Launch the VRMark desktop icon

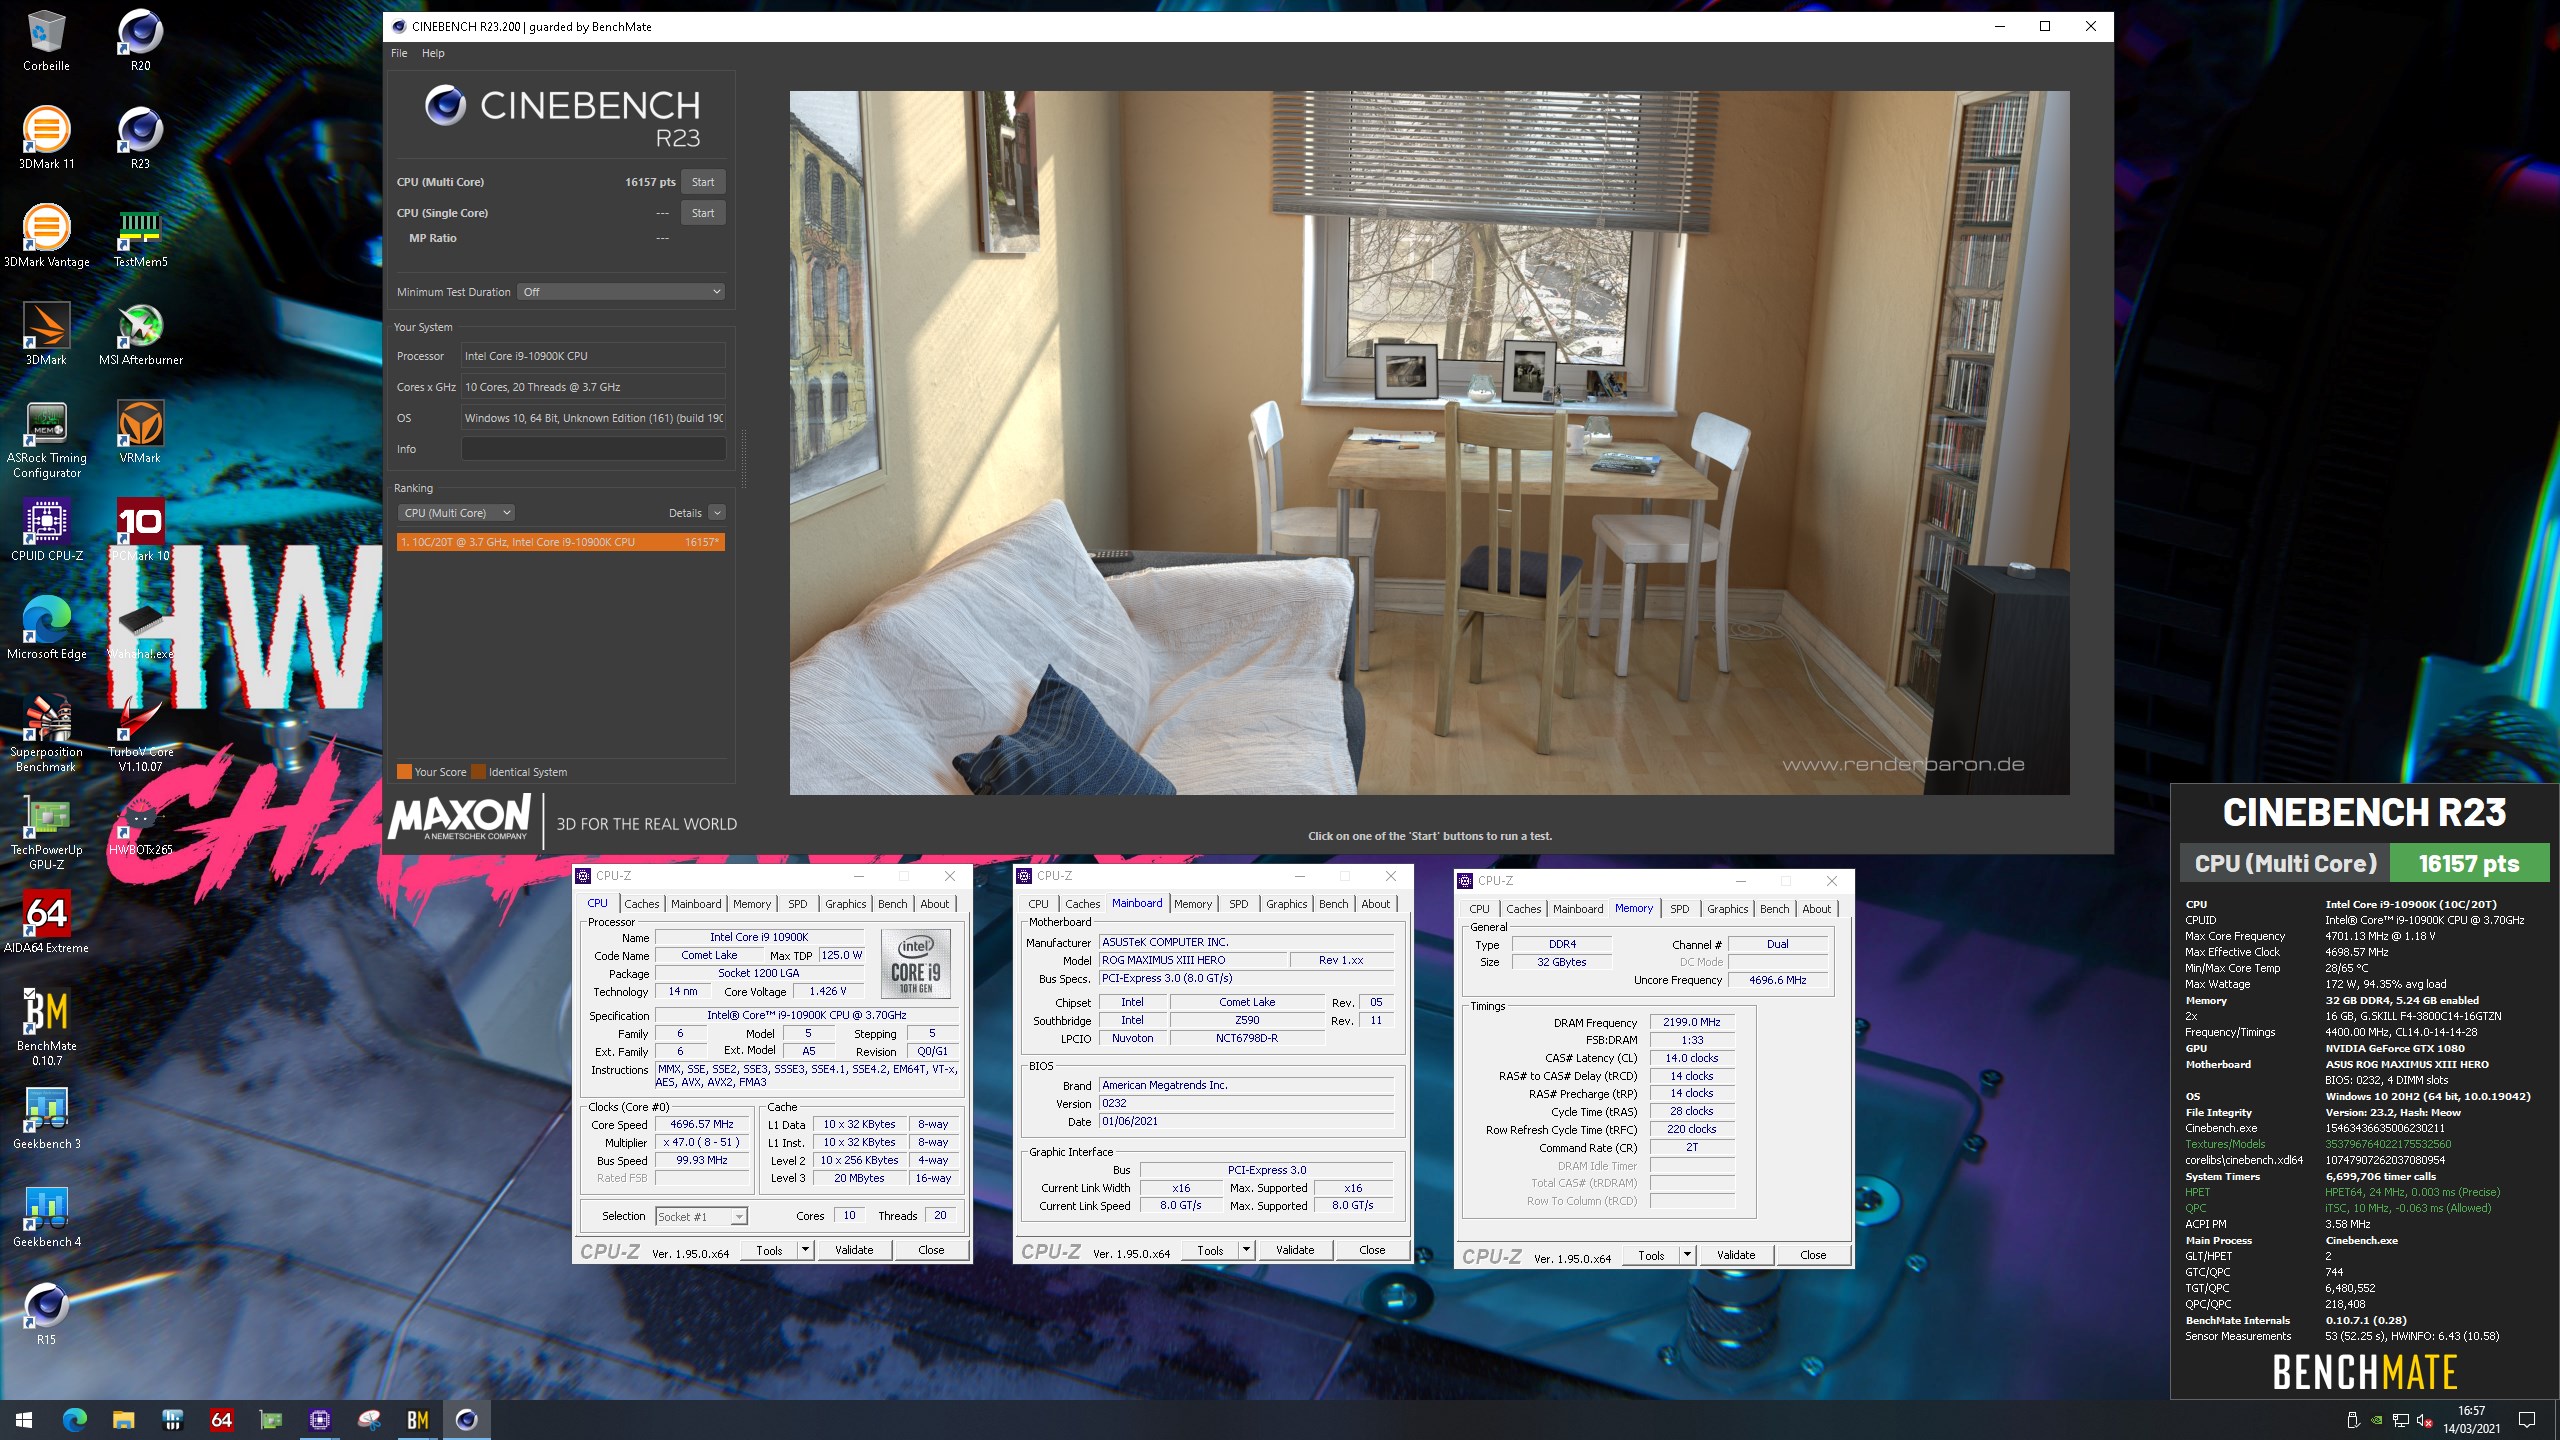pyautogui.click(x=140, y=433)
